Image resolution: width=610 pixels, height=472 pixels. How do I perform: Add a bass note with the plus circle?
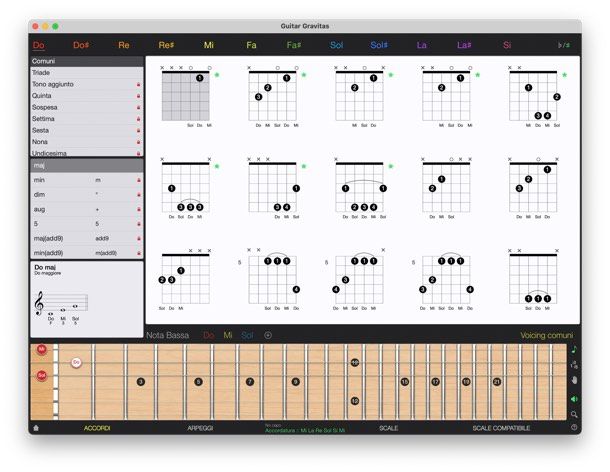coord(268,335)
